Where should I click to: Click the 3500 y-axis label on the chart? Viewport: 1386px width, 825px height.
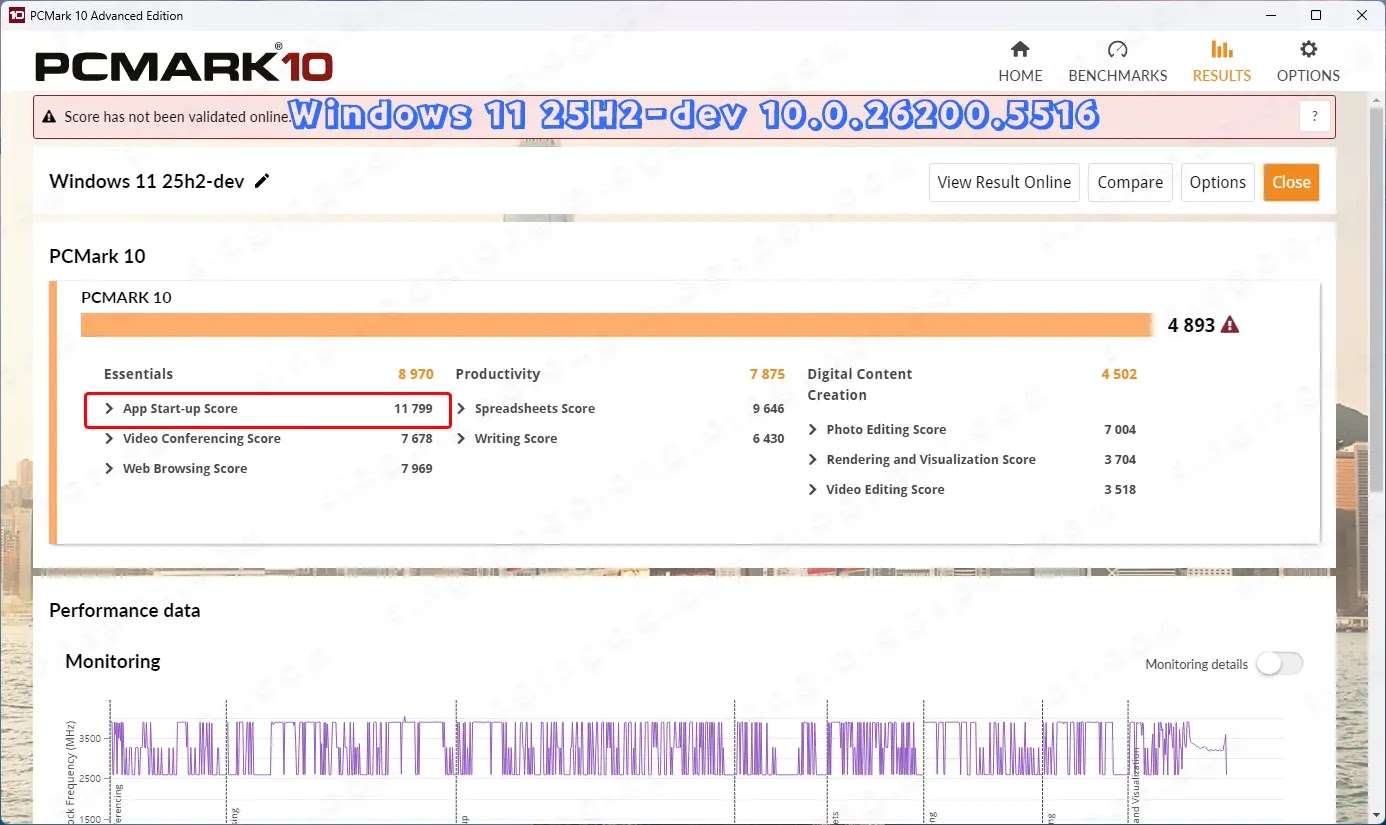tap(89, 738)
